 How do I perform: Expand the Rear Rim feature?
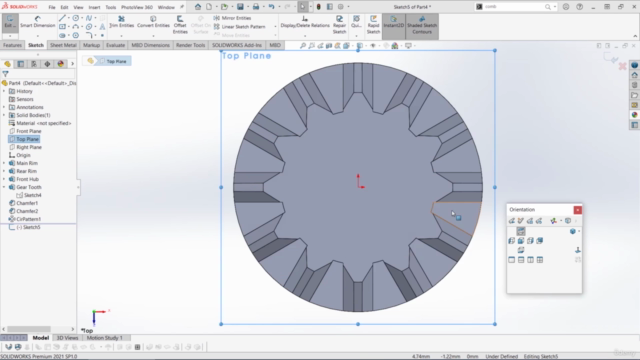(x=4, y=171)
